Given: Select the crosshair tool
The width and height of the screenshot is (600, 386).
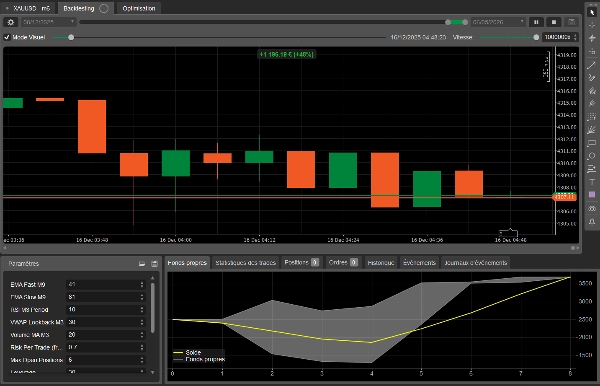Looking at the screenshot, I should point(592,25).
